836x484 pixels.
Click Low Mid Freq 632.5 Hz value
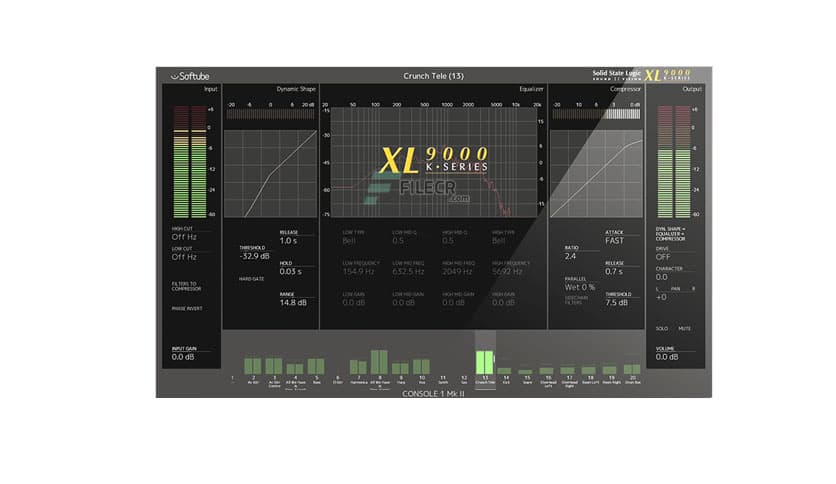click(x=408, y=272)
